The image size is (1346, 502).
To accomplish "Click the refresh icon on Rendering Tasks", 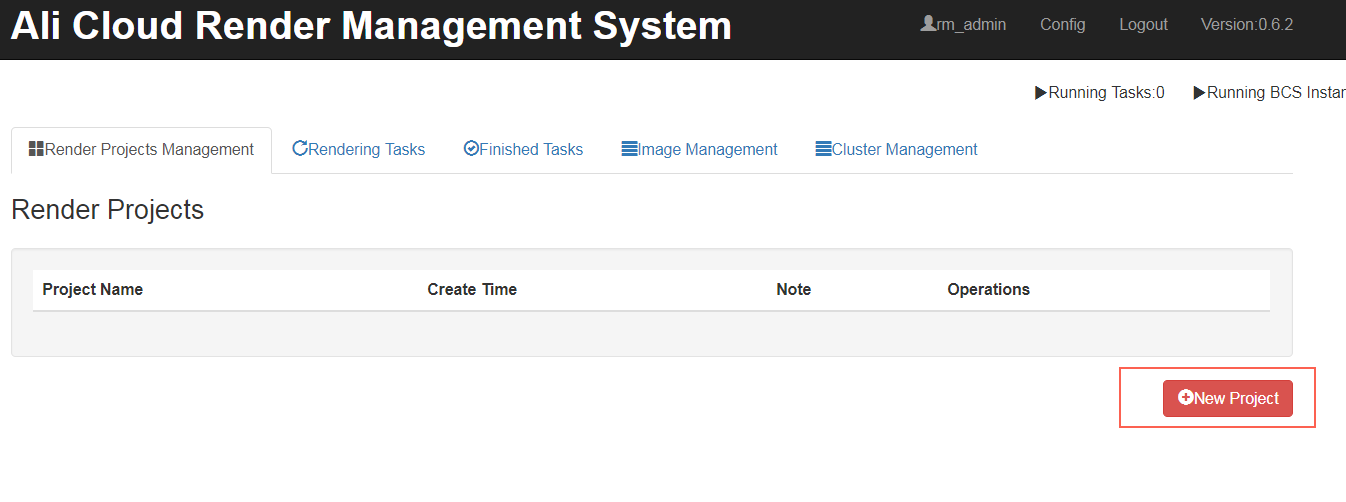I will click(x=300, y=149).
